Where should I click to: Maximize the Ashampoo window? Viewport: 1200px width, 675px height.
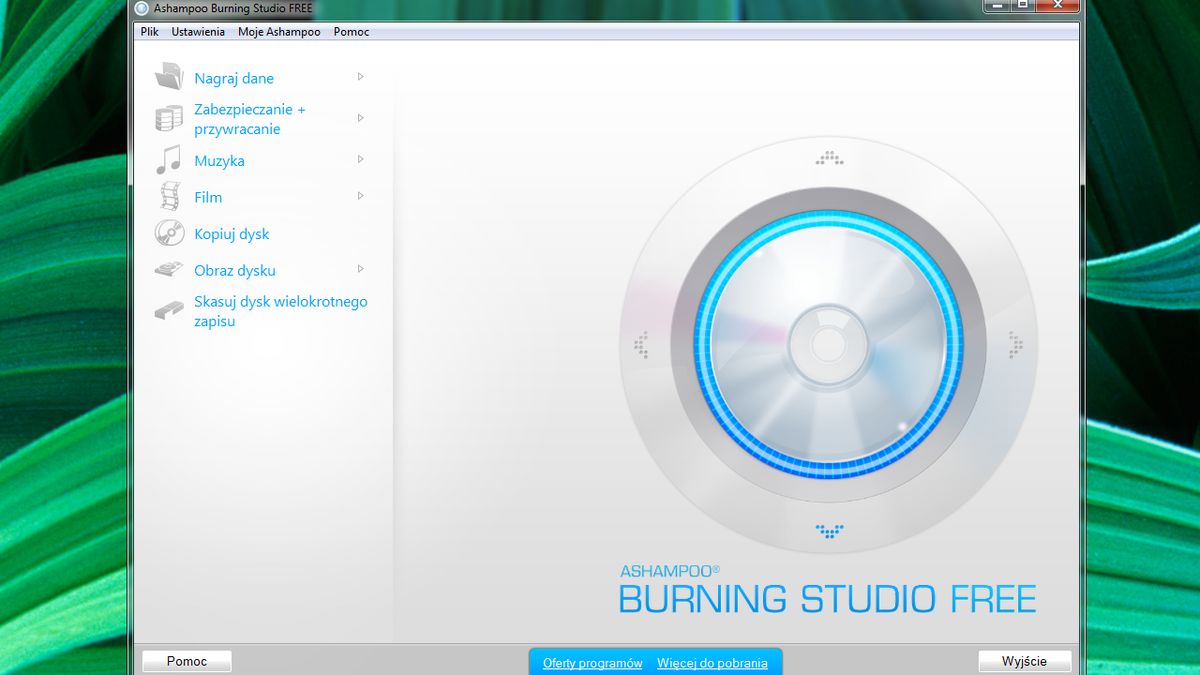pos(1022,5)
